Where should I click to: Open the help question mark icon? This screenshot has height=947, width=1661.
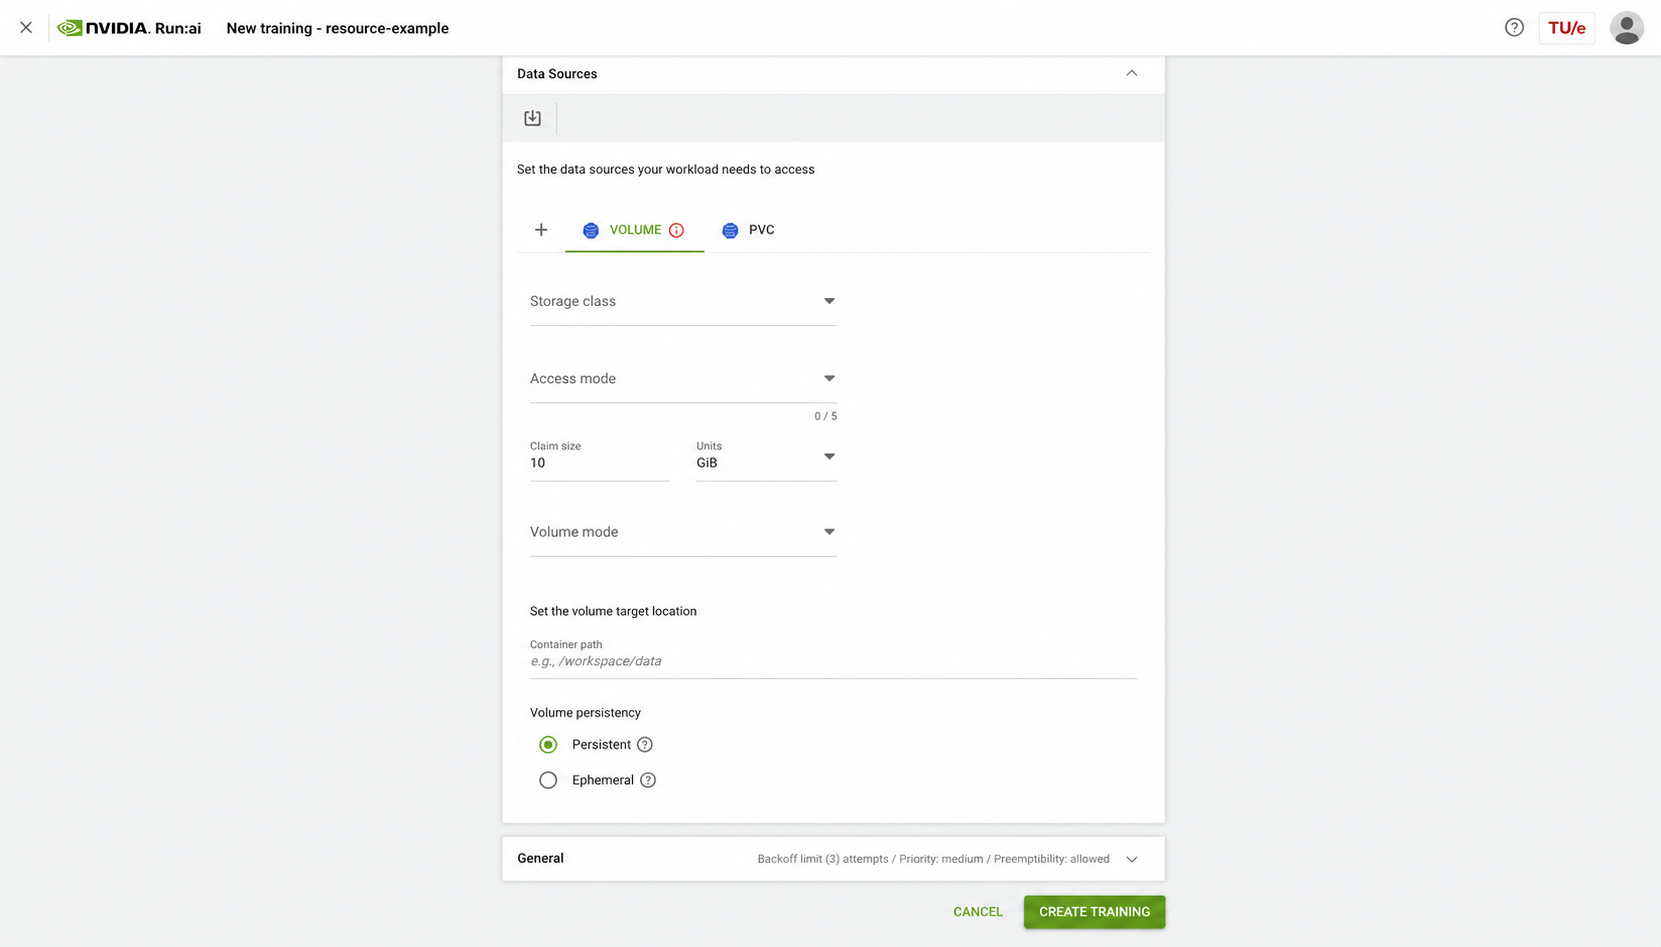[1514, 28]
